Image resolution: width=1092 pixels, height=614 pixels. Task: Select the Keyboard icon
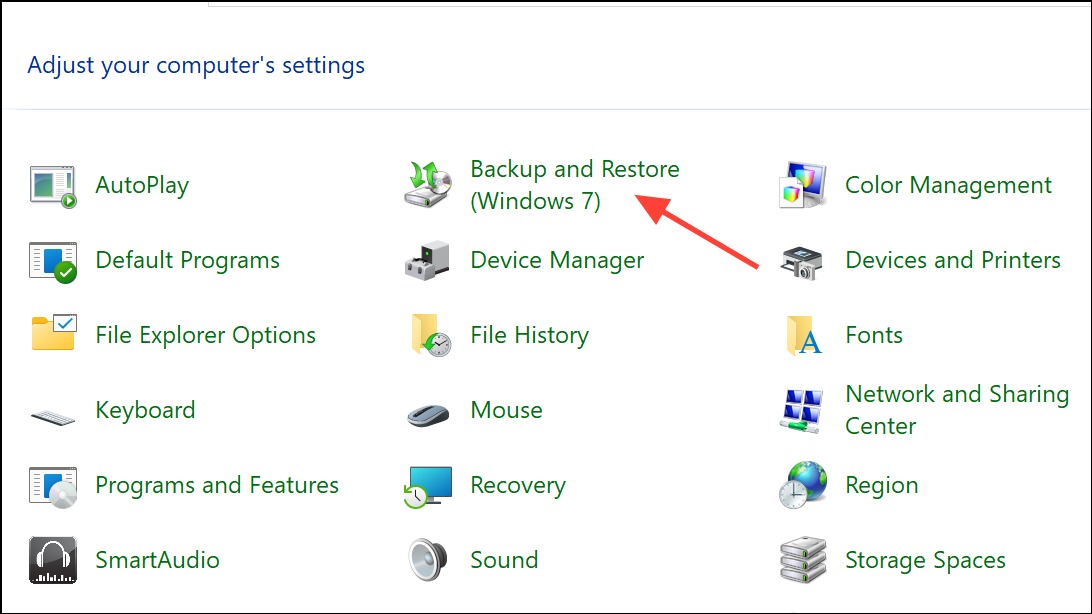pos(53,412)
